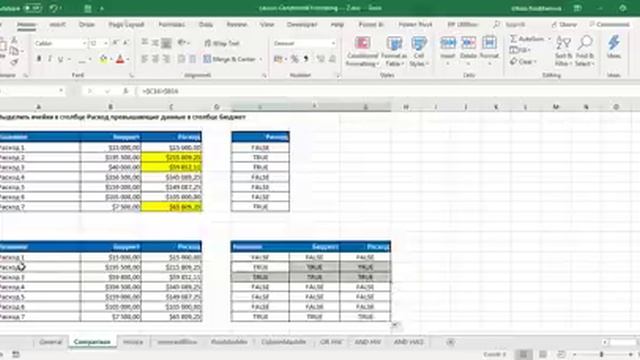This screenshot has height=360, width=640.
Task: Open the Developer ribbon tab
Action: click(x=302, y=24)
